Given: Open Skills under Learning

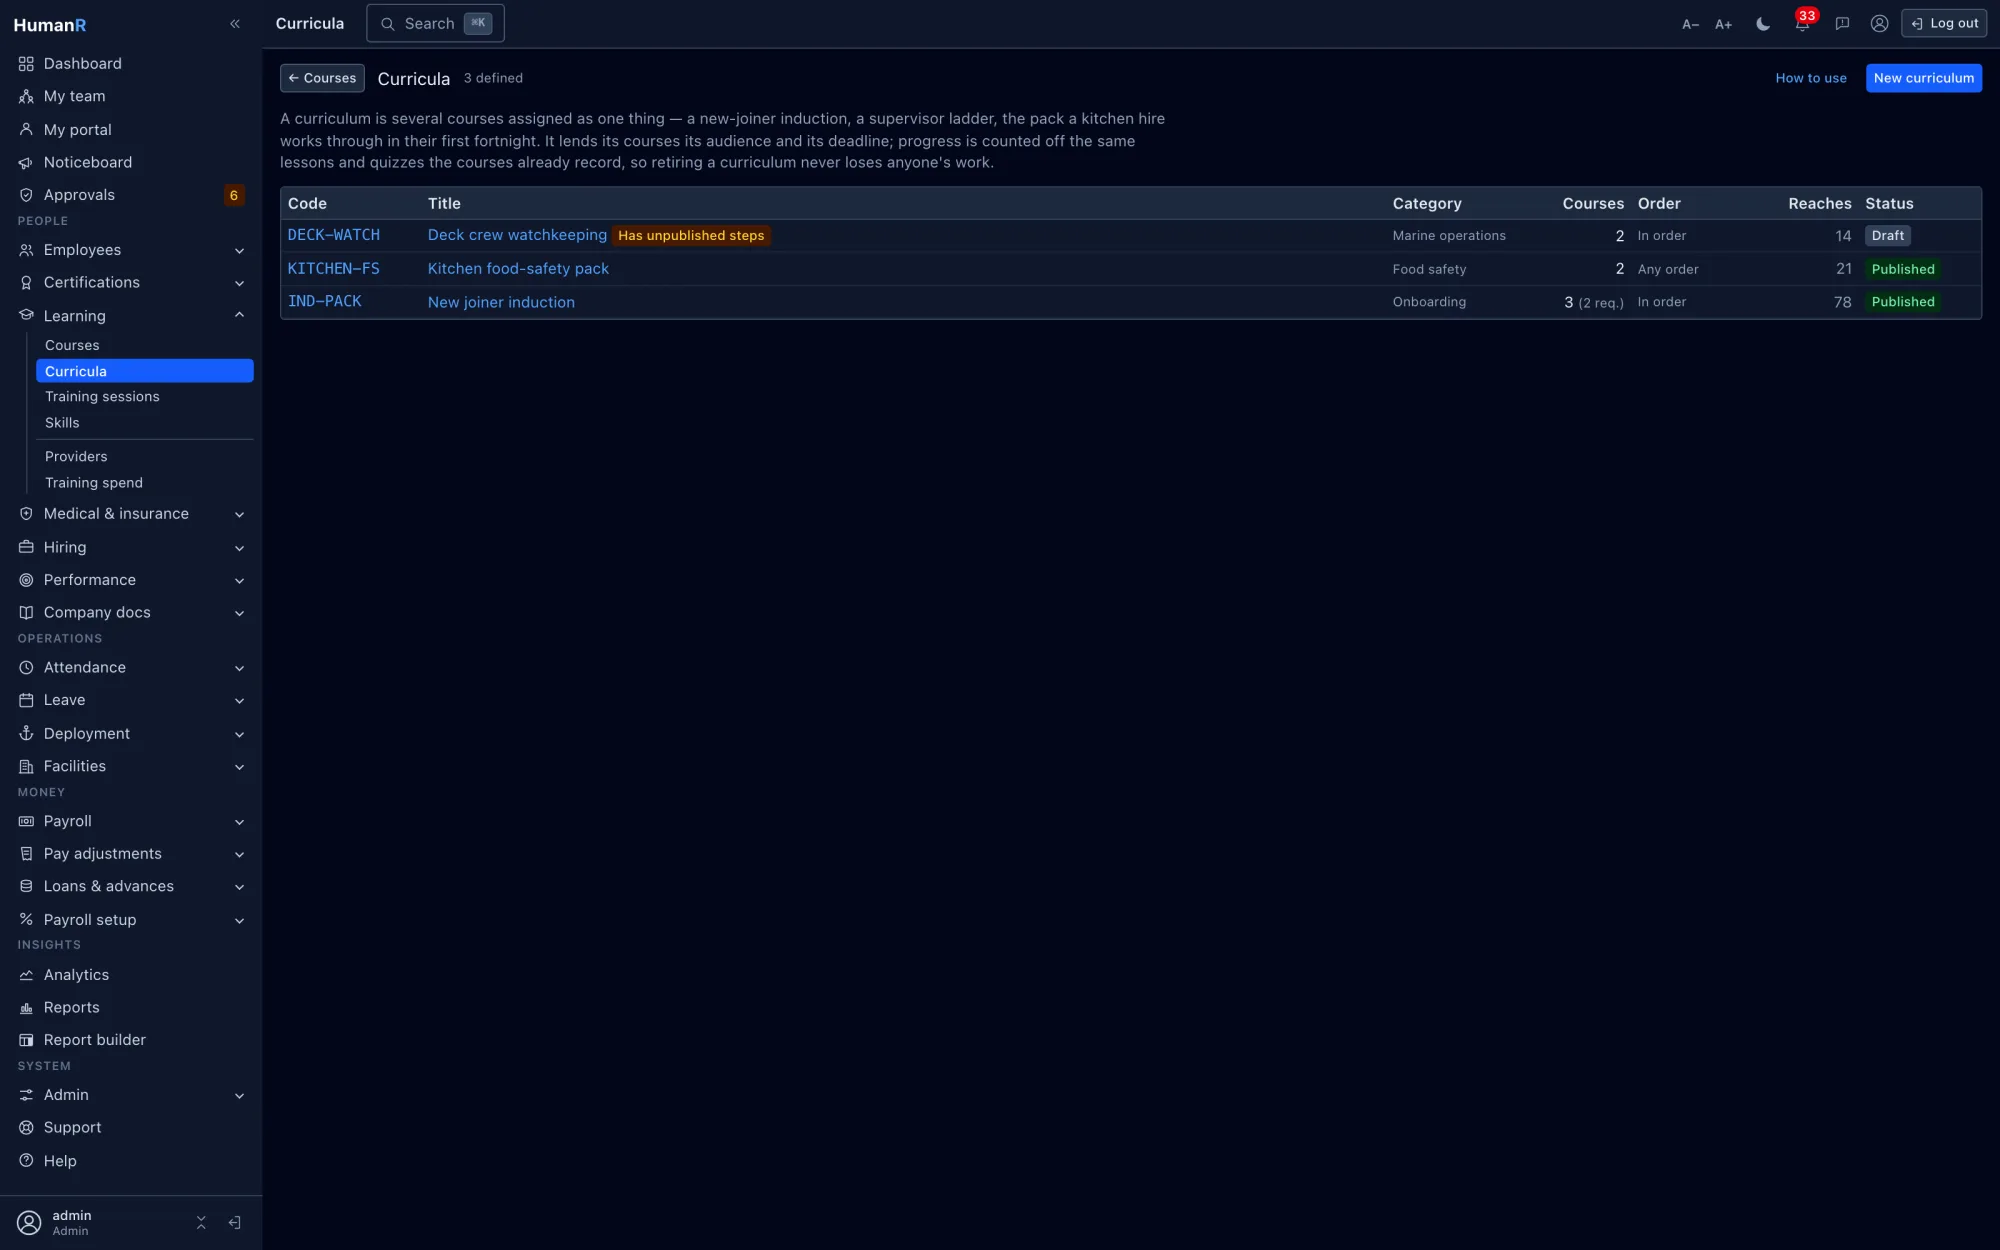Looking at the screenshot, I should (x=145, y=423).
